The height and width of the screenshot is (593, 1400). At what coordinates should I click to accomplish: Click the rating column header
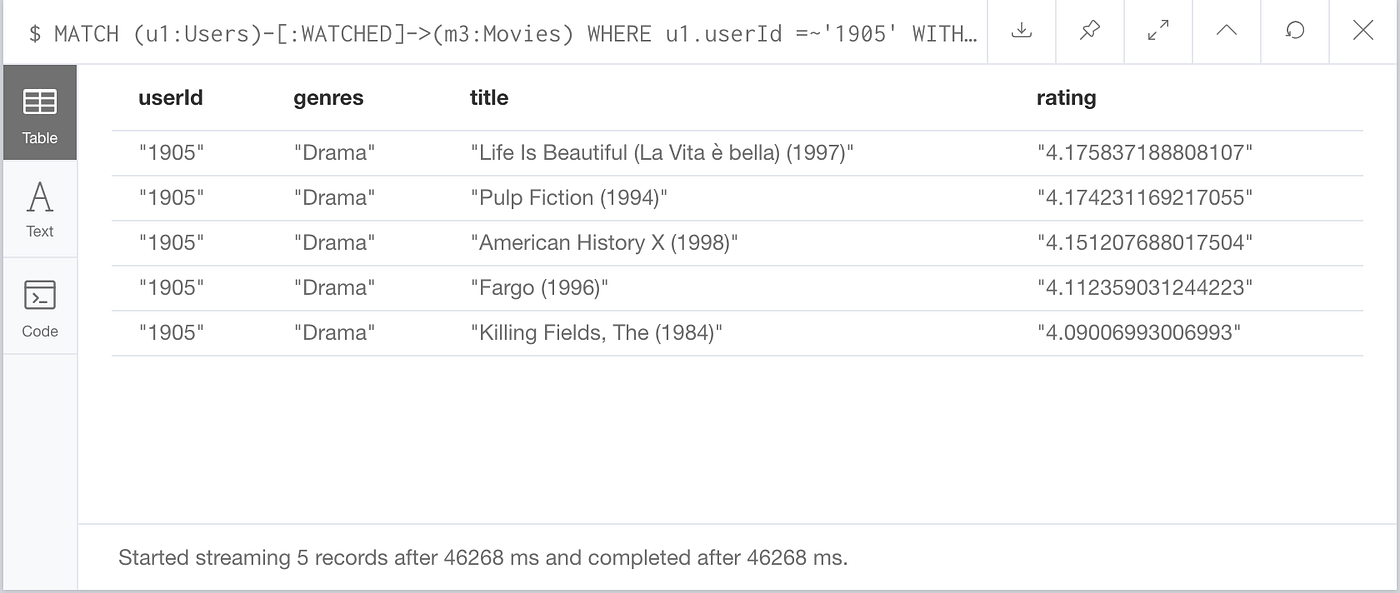(1066, 97)
